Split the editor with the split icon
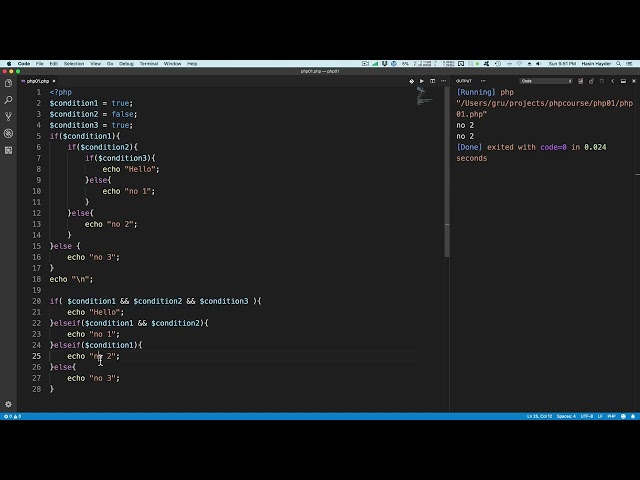This screenshot has height=480, width=640. coord(432,81)
